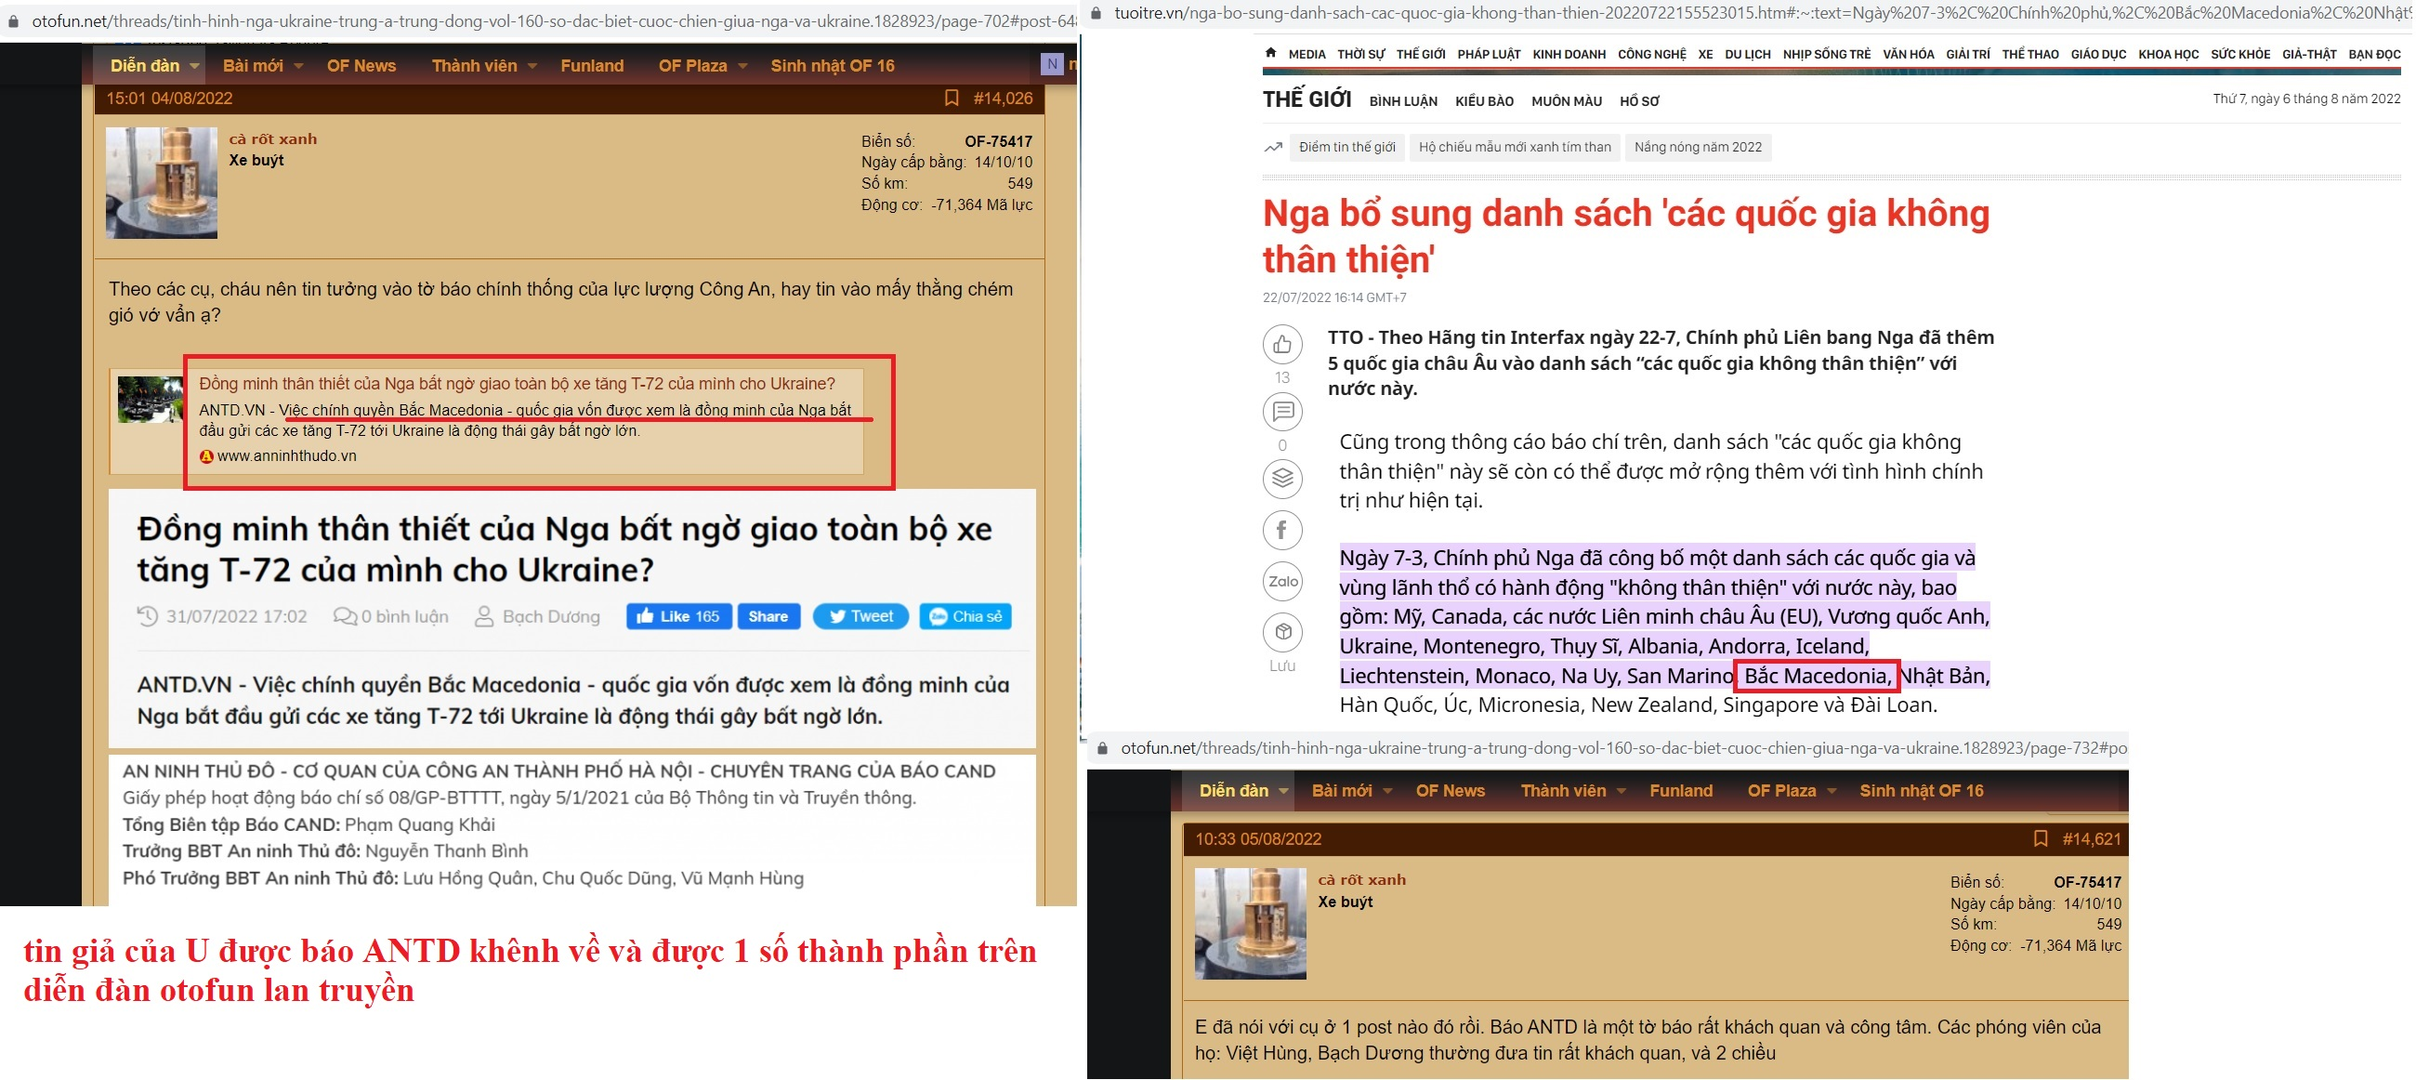The width and height of the screenshot is (2416, 1080).
Task: Open the THỜI SỰ section on Tuổi Trẻ
Action: (x=1361, y=54)
